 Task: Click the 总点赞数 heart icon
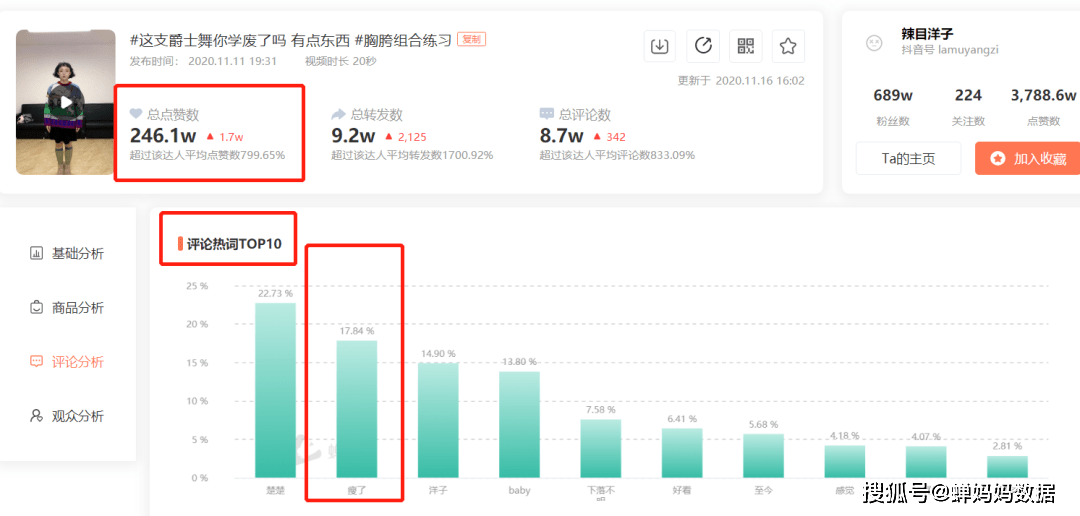[136, 114]
